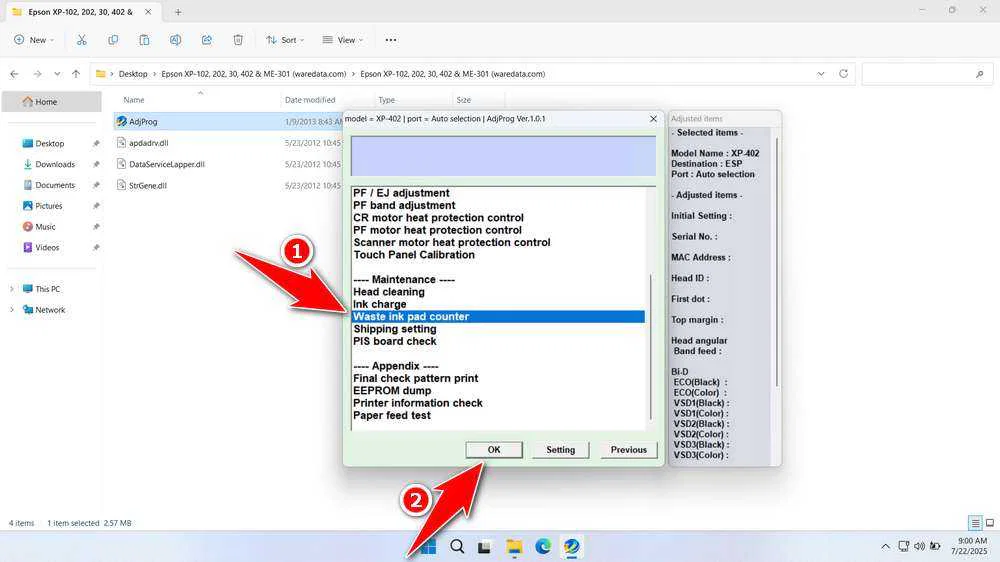
Task: Click the Cut scissors icon in toolbar
Action: [81, 40]
